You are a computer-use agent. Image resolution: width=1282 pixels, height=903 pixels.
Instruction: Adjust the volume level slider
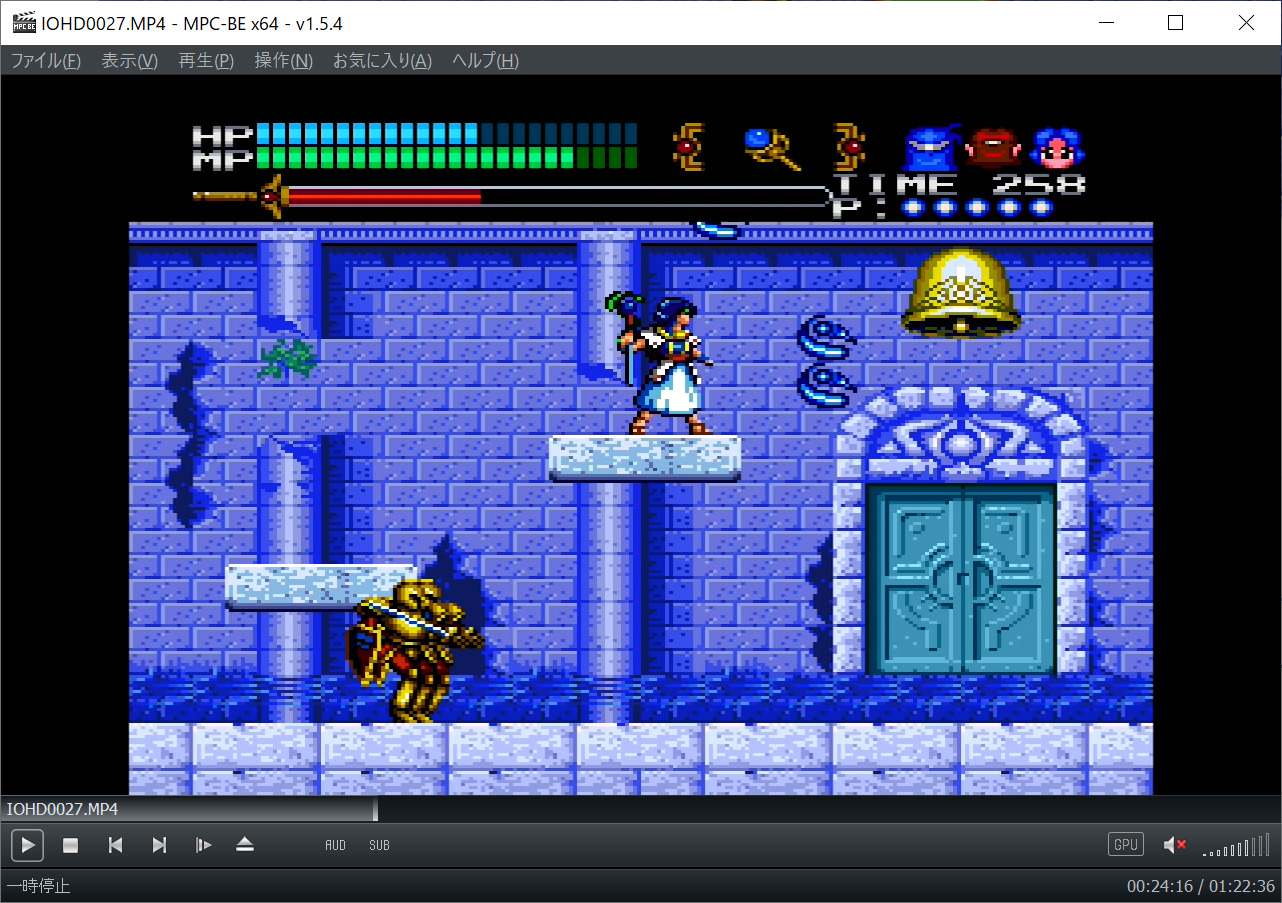tap(1236, 846)
